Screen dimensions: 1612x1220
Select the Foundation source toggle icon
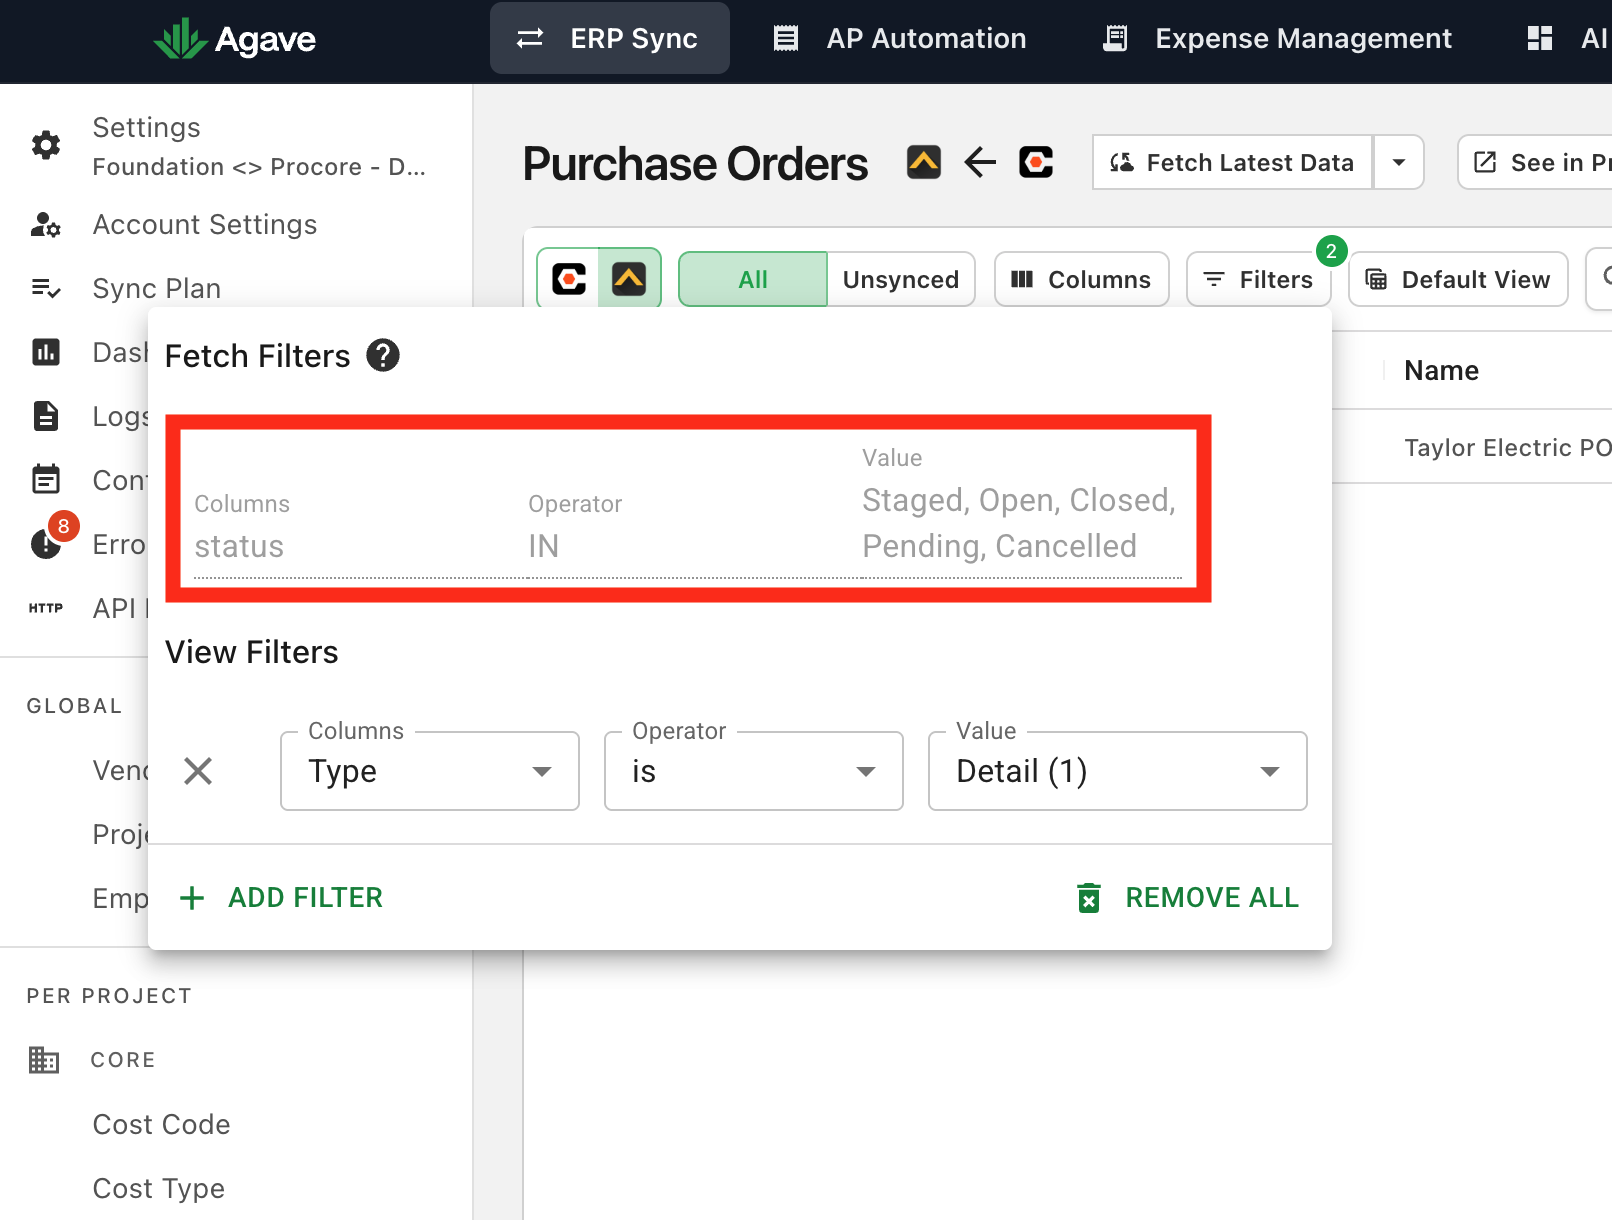[629, 279]
